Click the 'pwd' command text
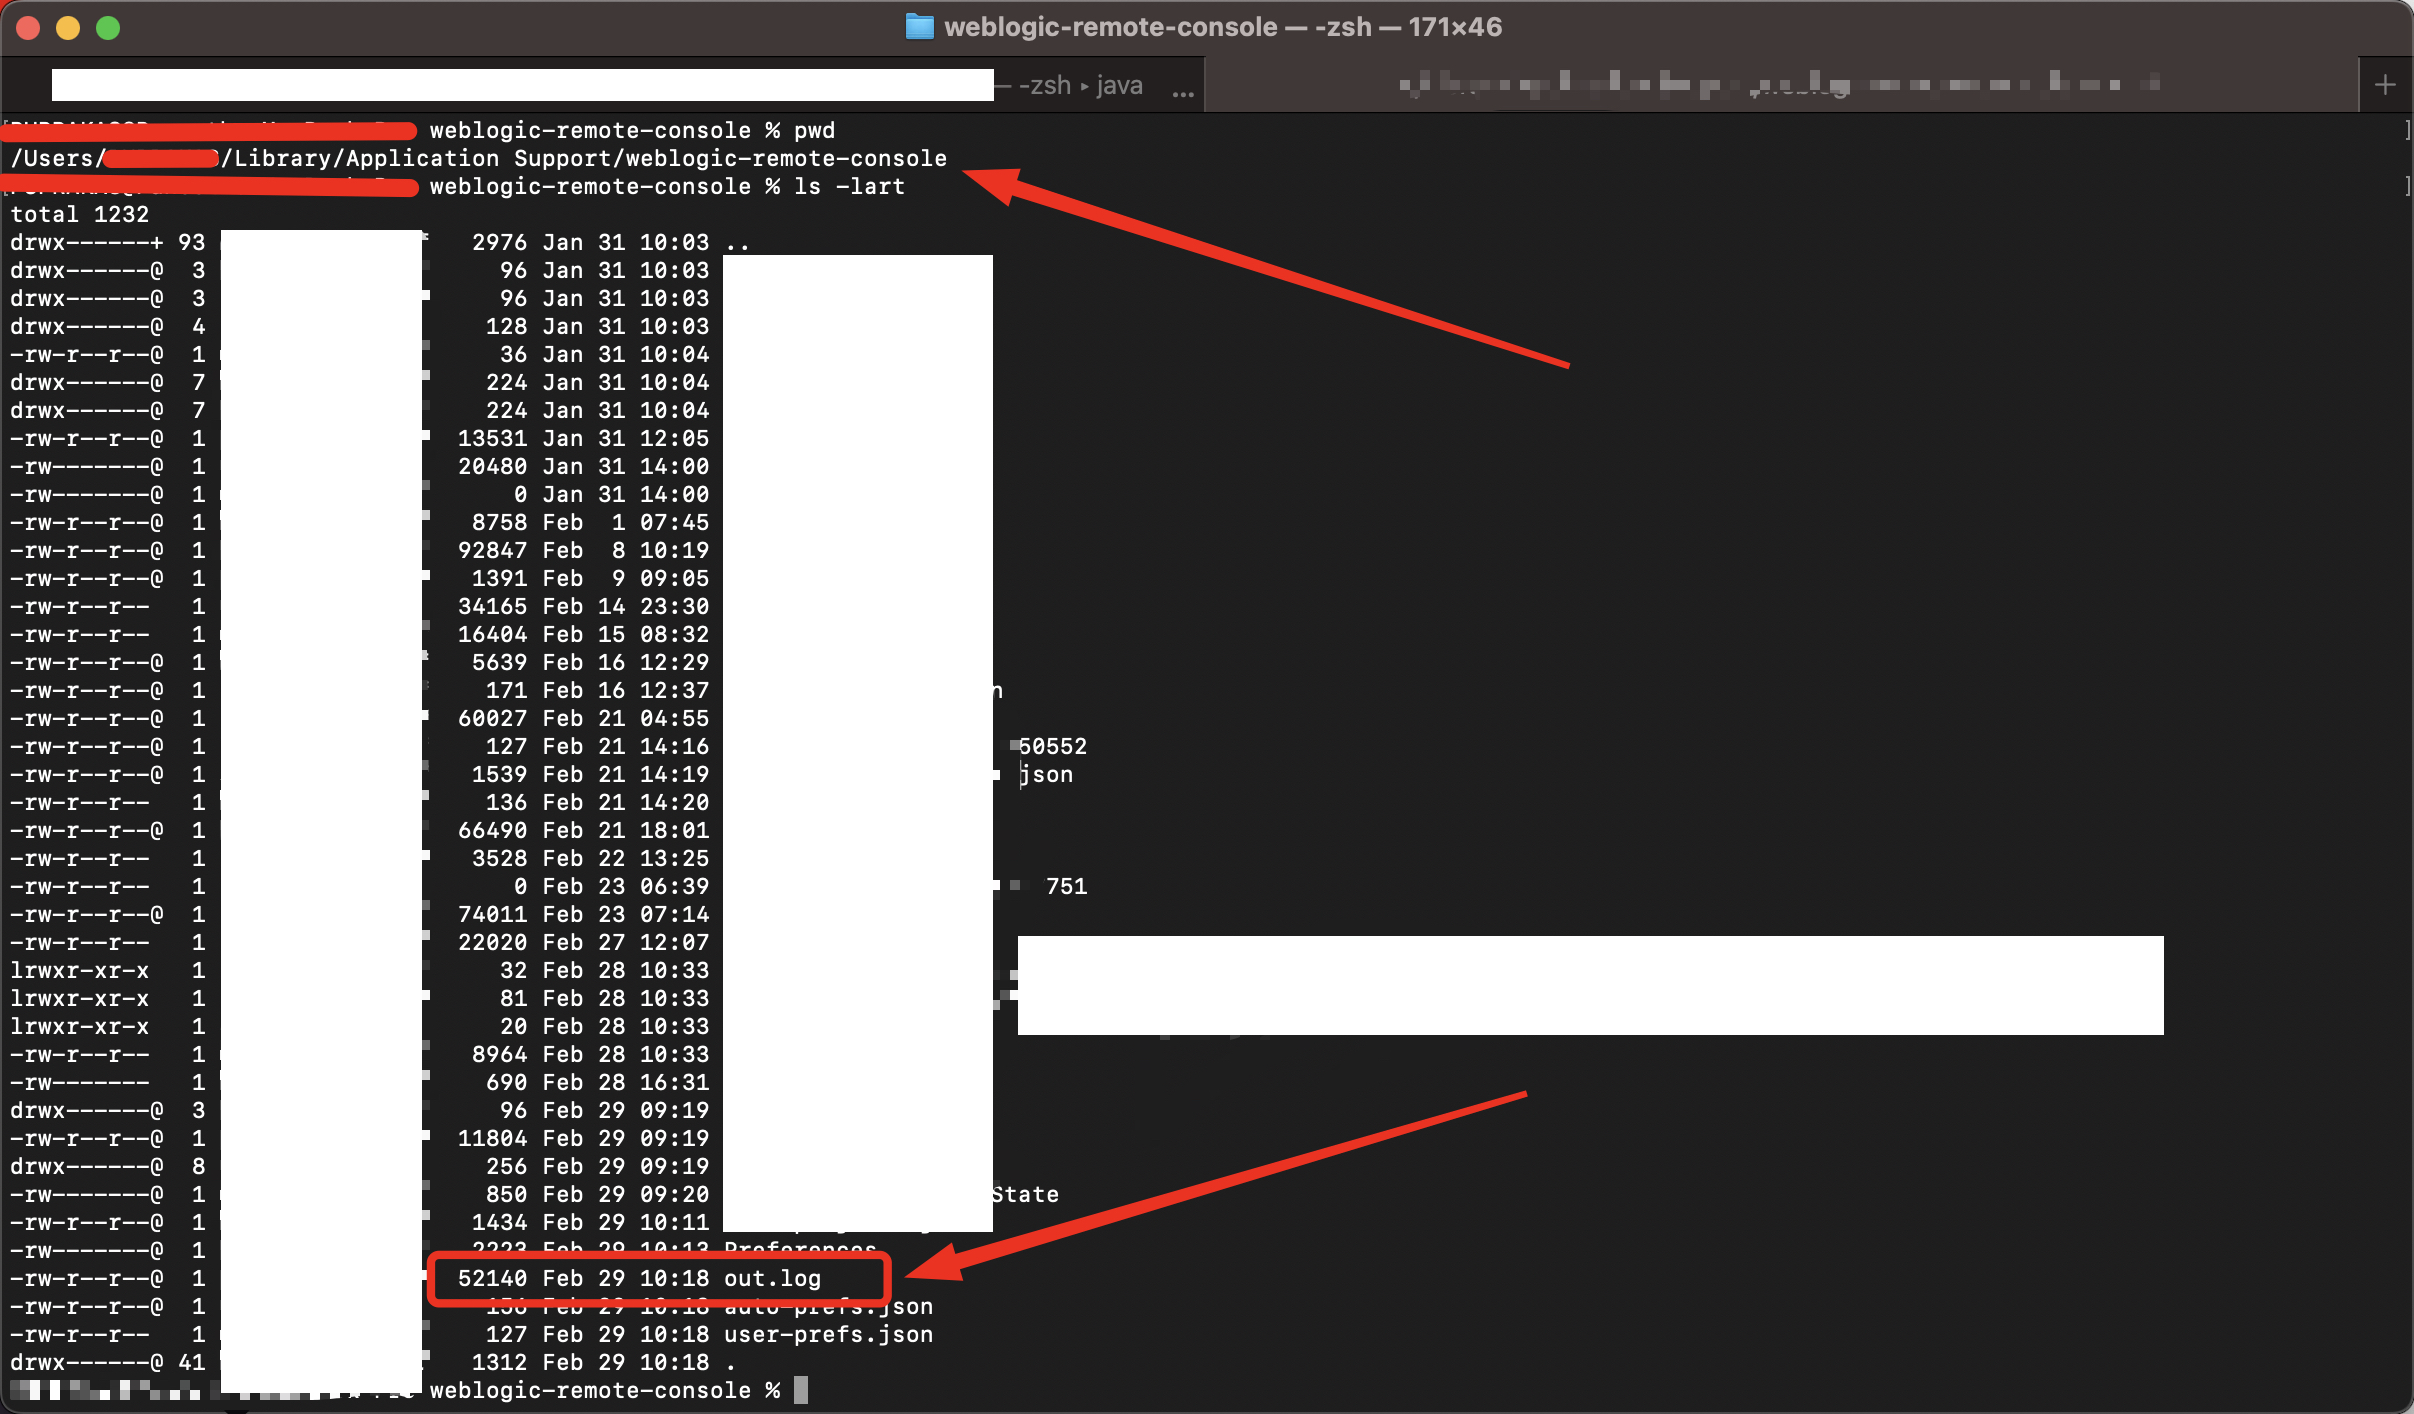The image size is (2414, 1414). [x=814, y=130]
